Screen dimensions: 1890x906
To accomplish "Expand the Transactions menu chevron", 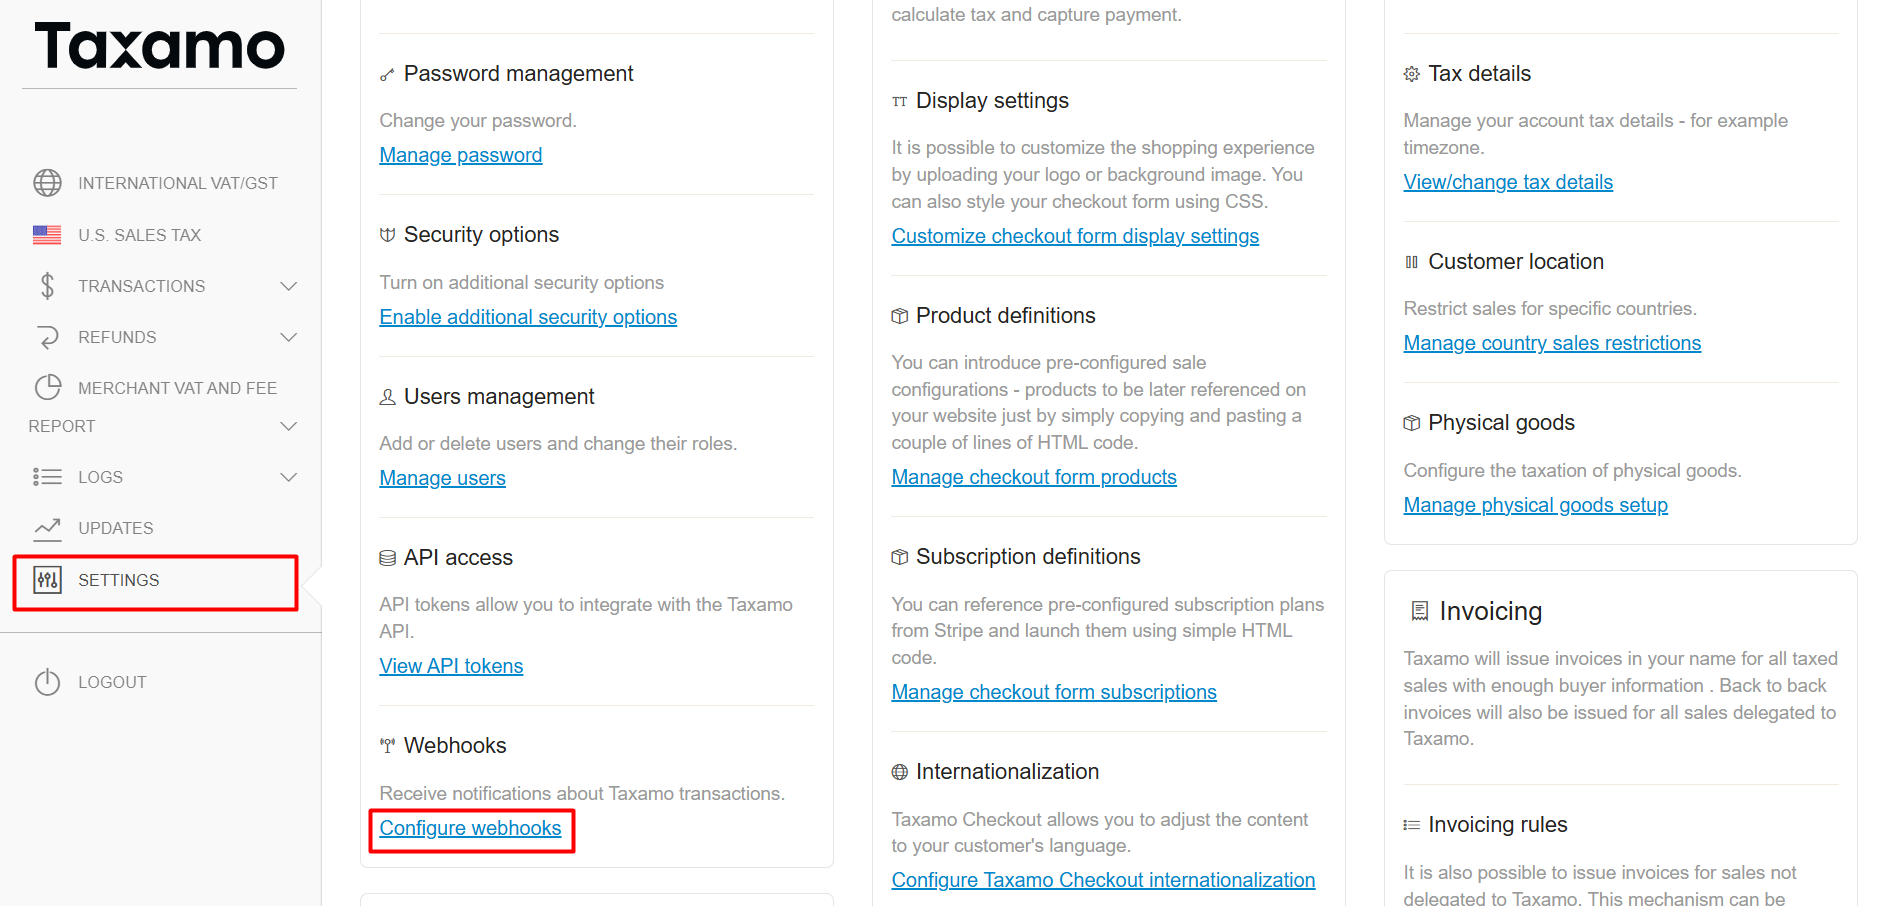I will [289, 286].
